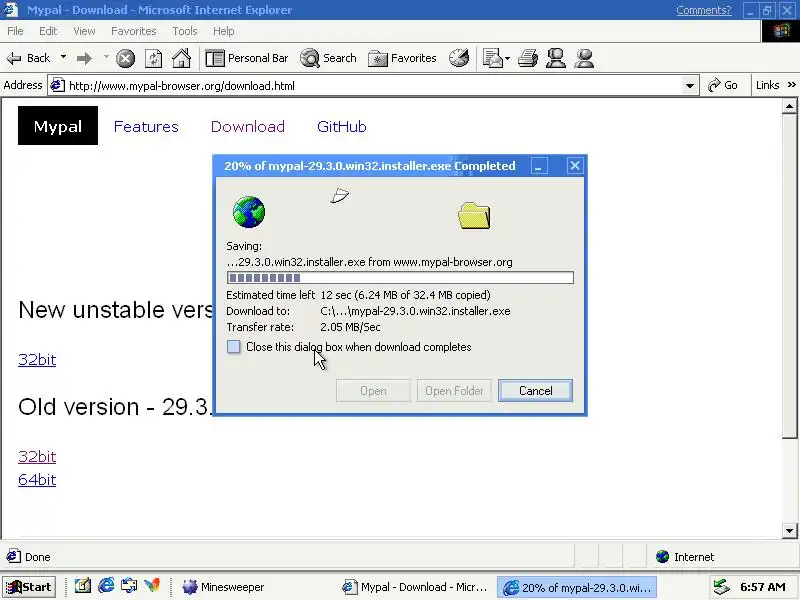Image resolution: width=800 pixels, height=600 pixels.
Task: Minimize the download dialog
Action: (x=539, y=166)
